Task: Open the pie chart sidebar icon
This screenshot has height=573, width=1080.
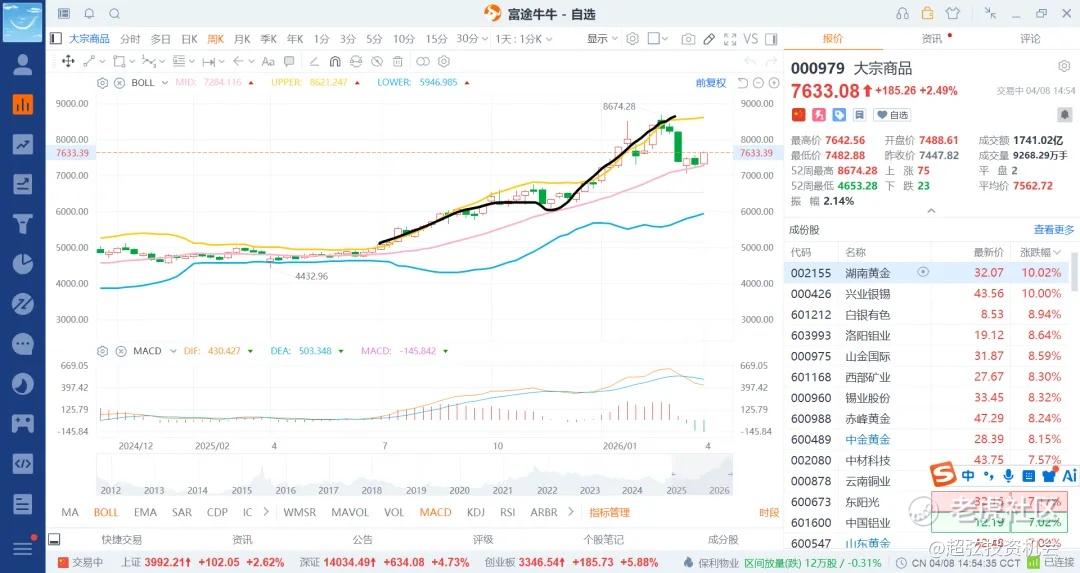Action: coord(23,264)
